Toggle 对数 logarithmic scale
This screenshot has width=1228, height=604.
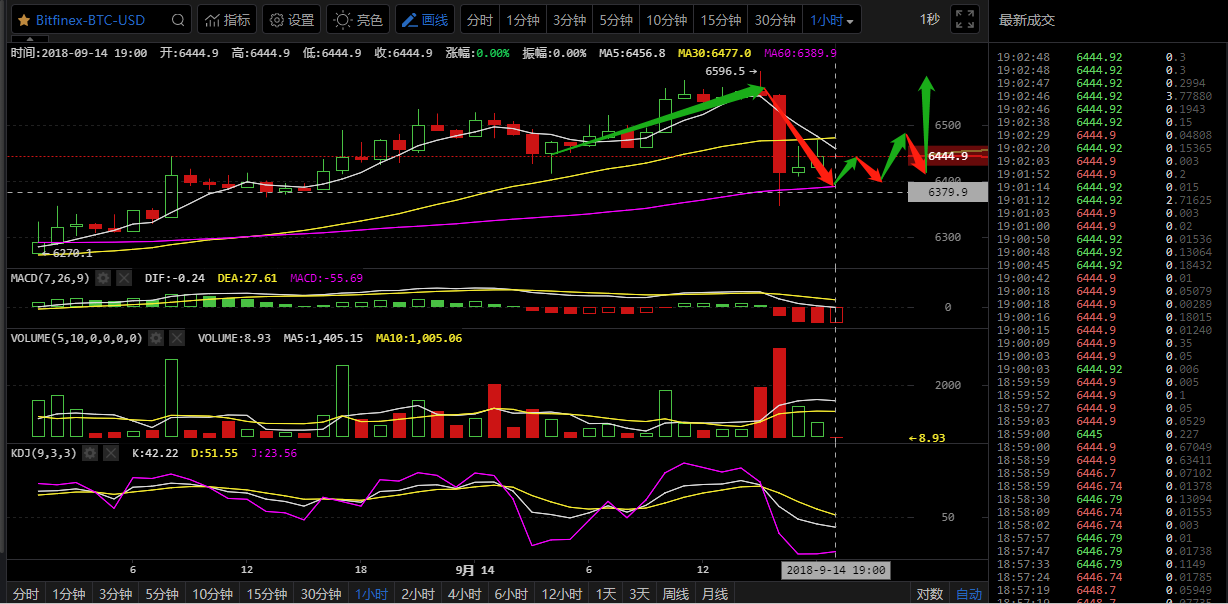(930, 594)
